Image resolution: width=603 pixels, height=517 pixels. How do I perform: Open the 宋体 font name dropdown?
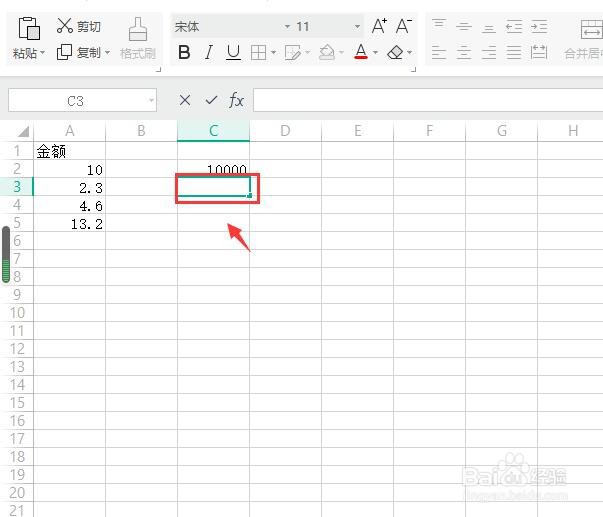[x=287, y=27]
